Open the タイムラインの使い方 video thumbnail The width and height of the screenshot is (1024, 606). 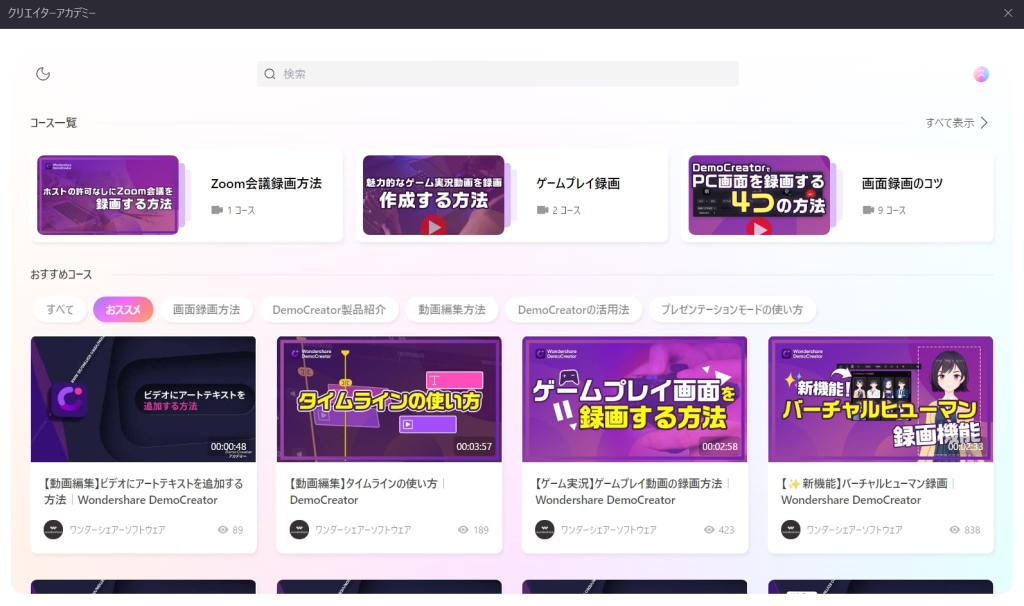click(x=389, y=399)
